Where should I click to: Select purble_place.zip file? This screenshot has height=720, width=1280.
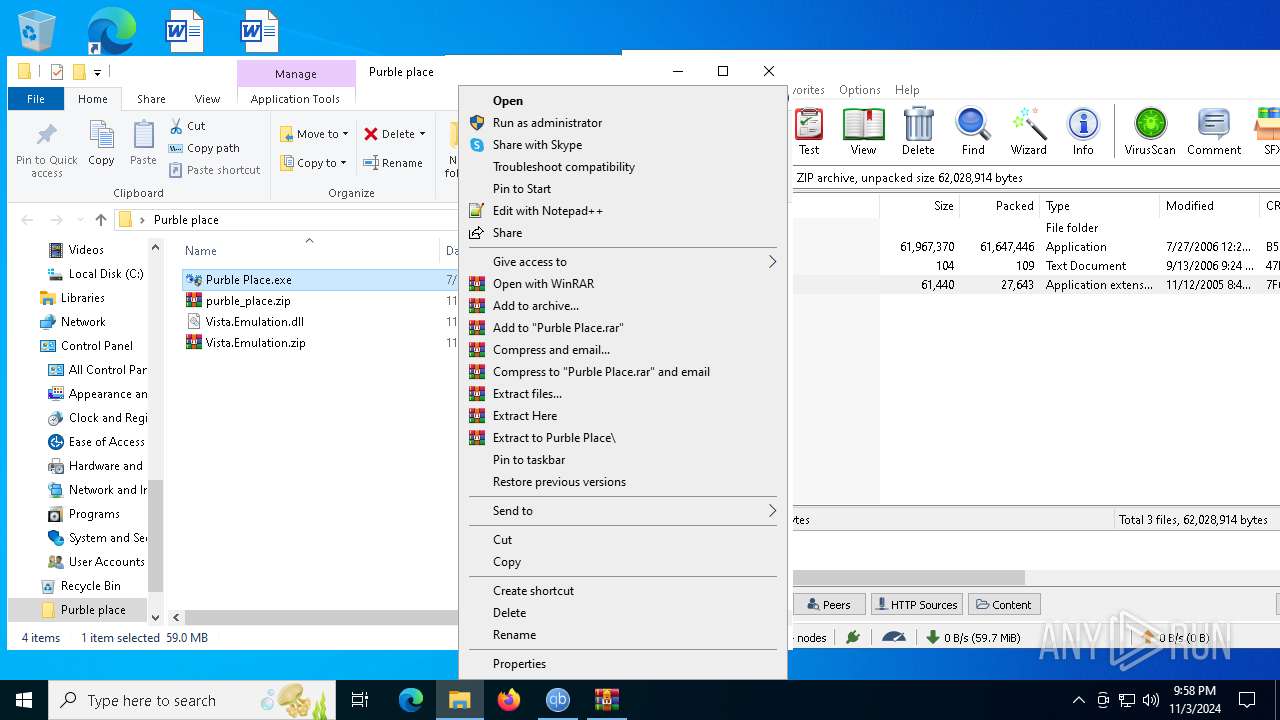tap(248, 301)
